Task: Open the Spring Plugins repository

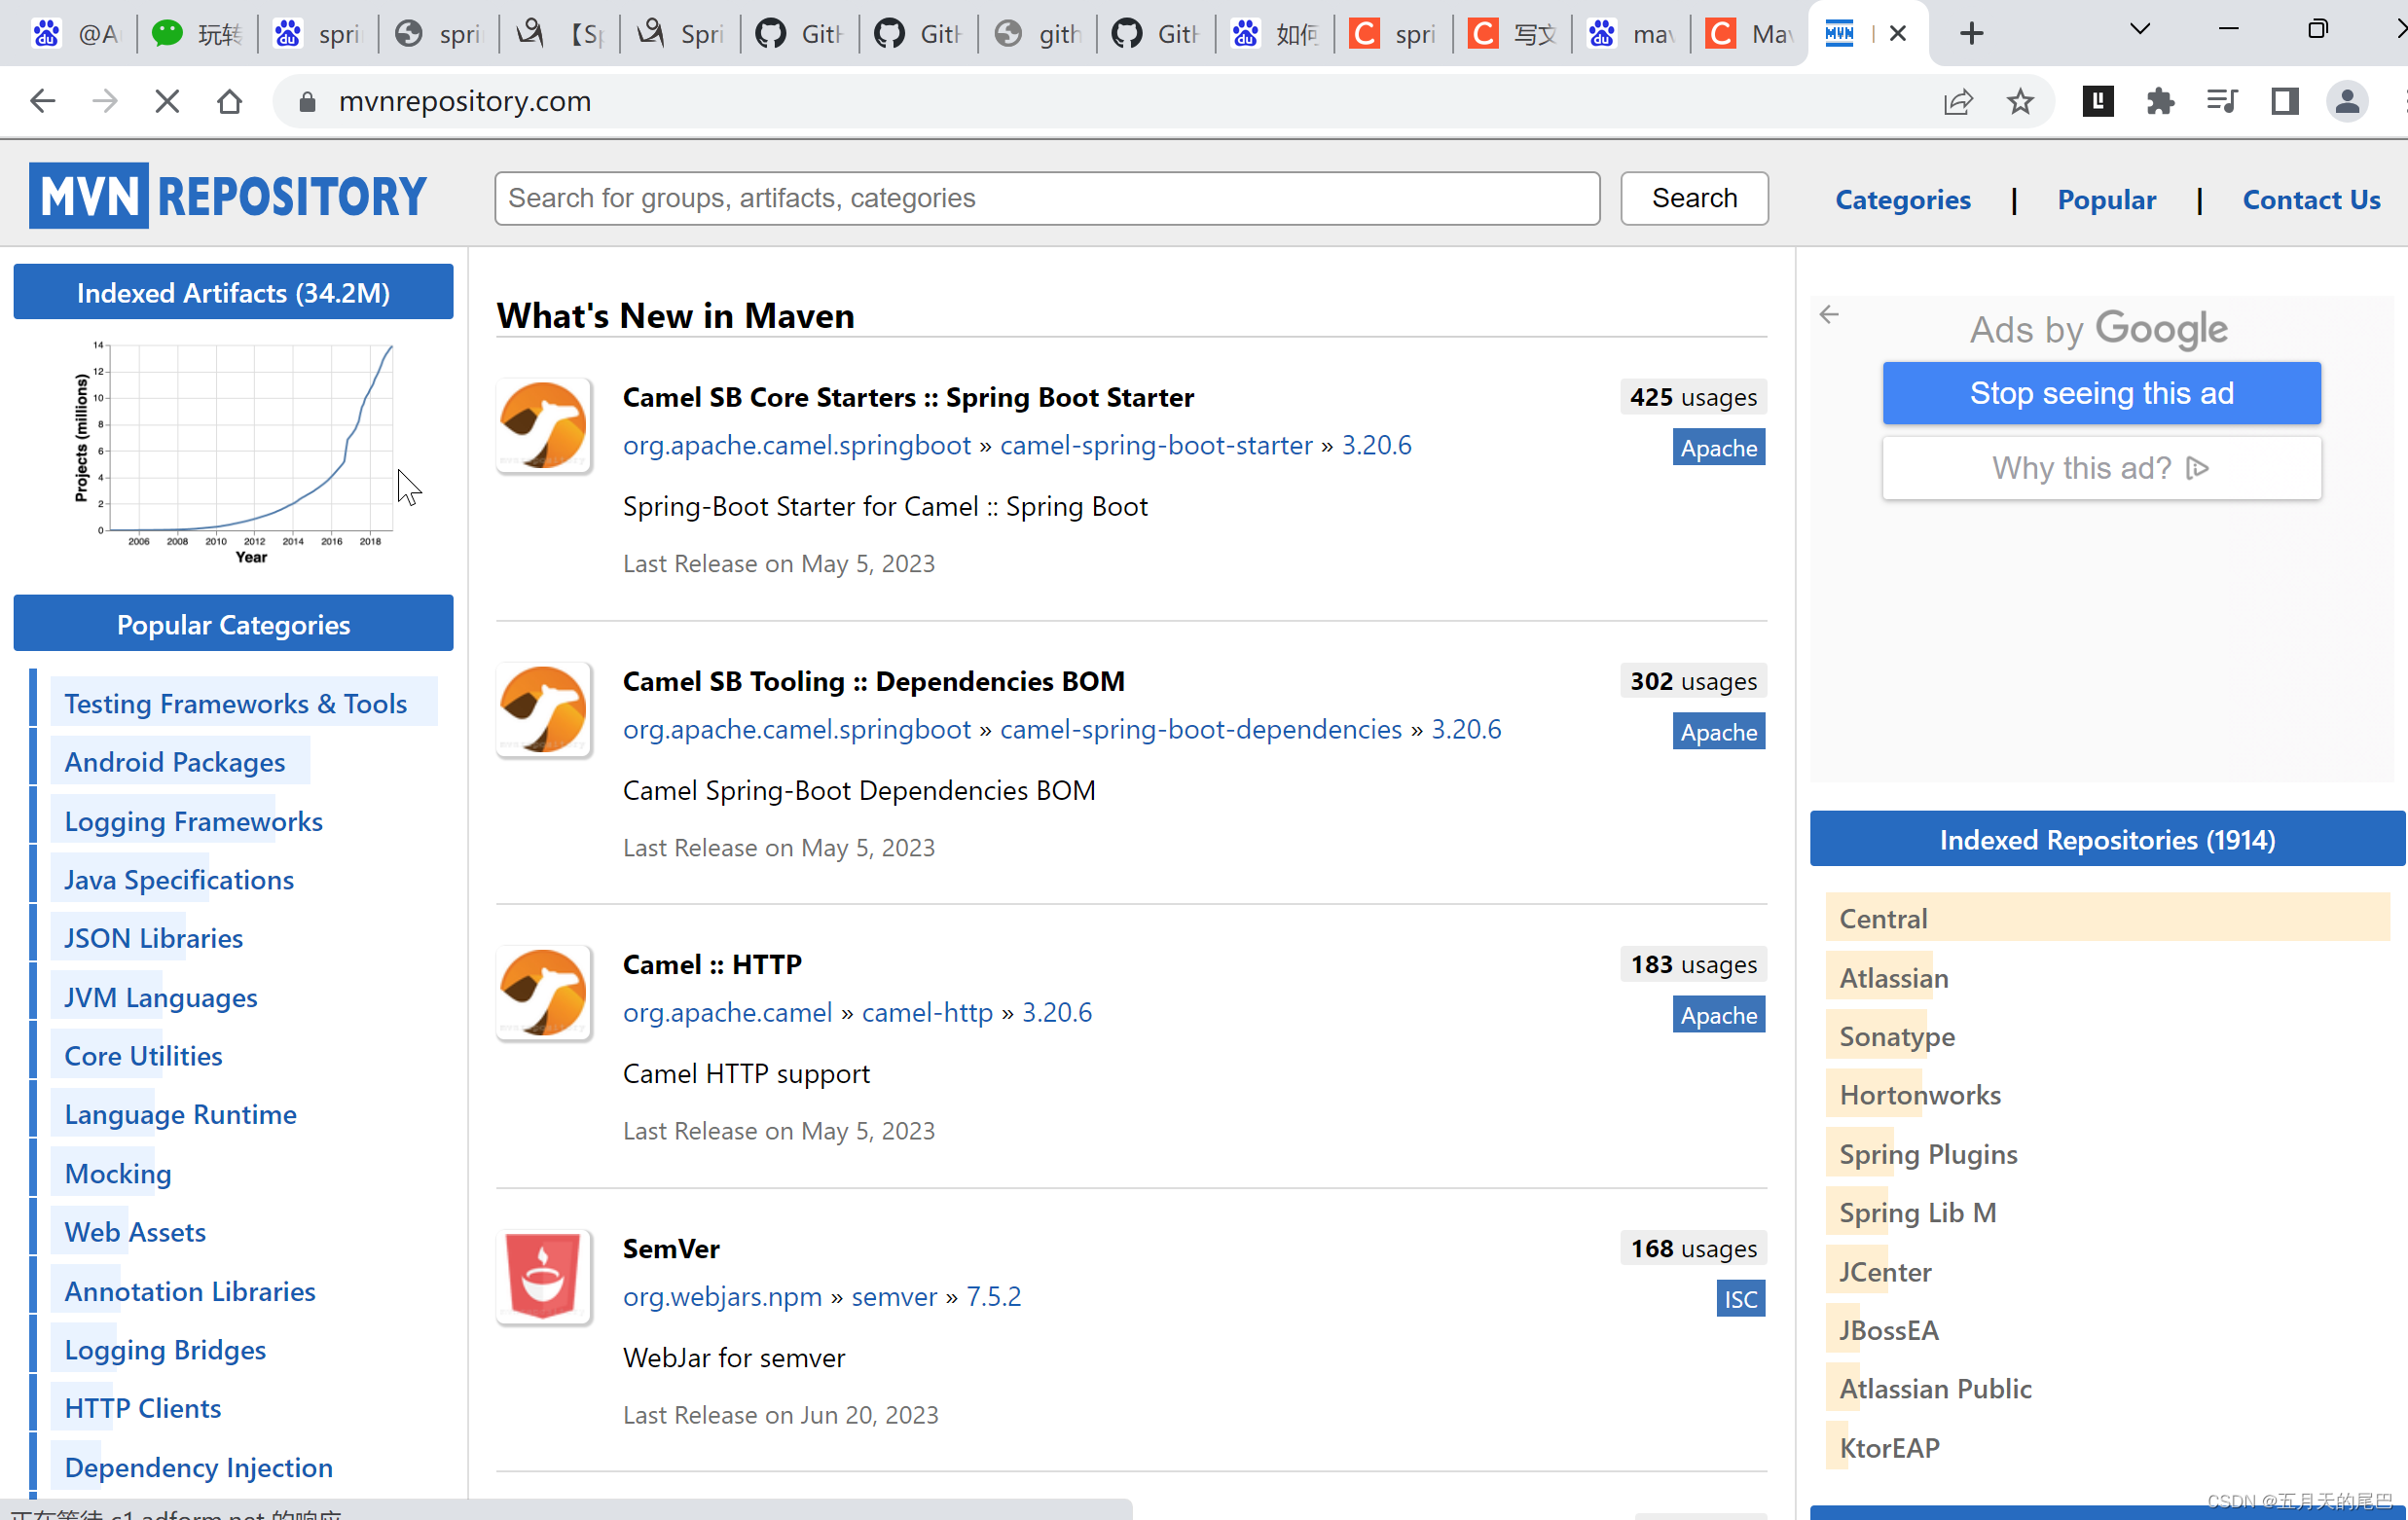Action: click(1927, 1154)
